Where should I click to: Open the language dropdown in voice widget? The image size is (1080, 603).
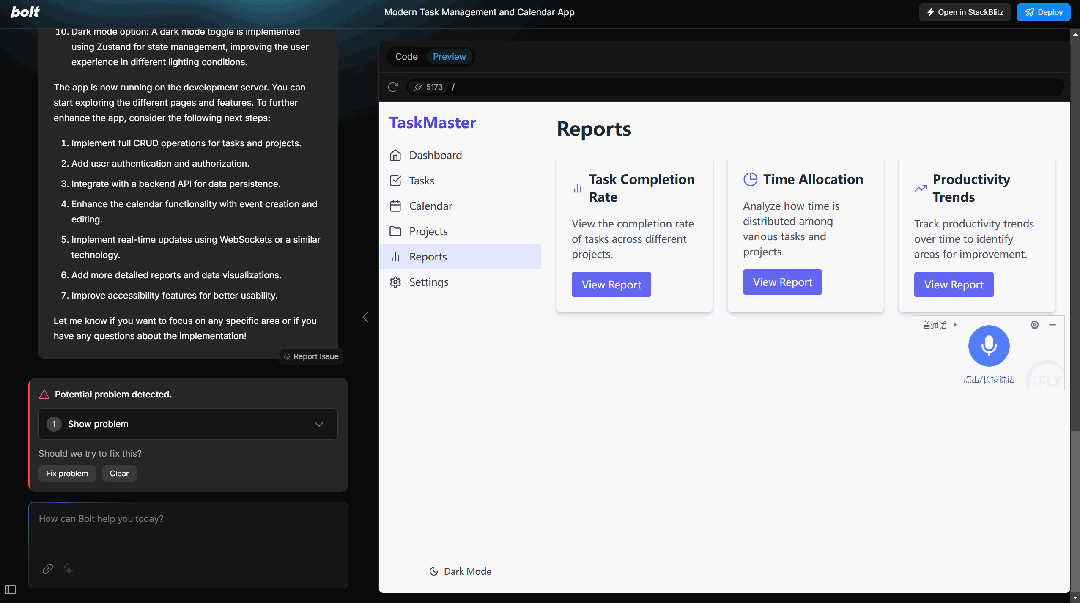(x=940, y=325)
